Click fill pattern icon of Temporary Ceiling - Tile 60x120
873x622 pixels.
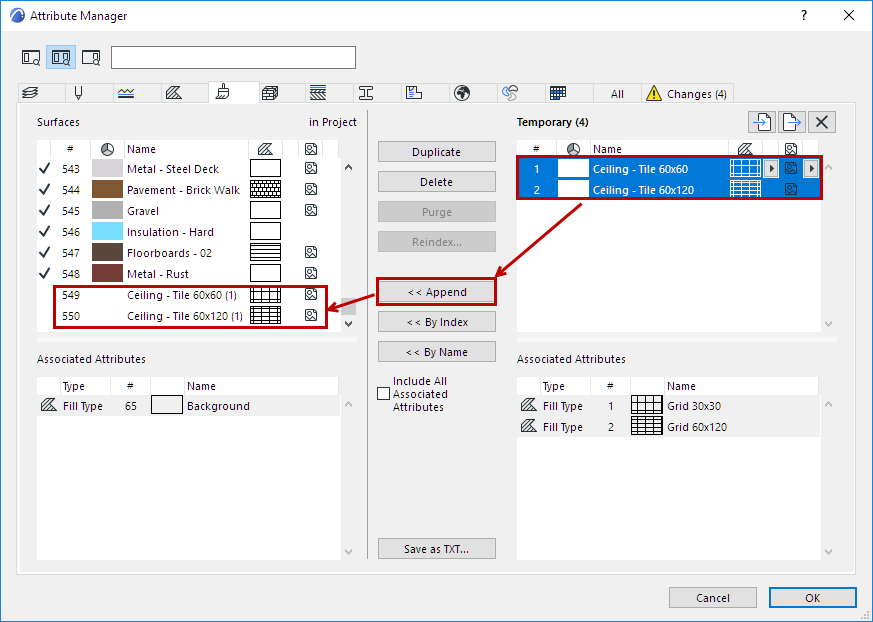pos(745,190)
